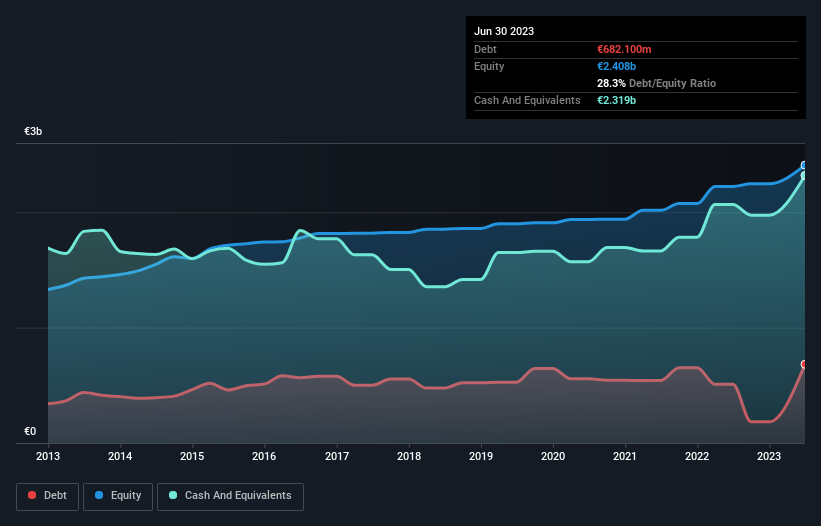The height and width of the screenshot is (526, 821).
Task: Click the 2021 x-axis label
Action: coord(625,456)
